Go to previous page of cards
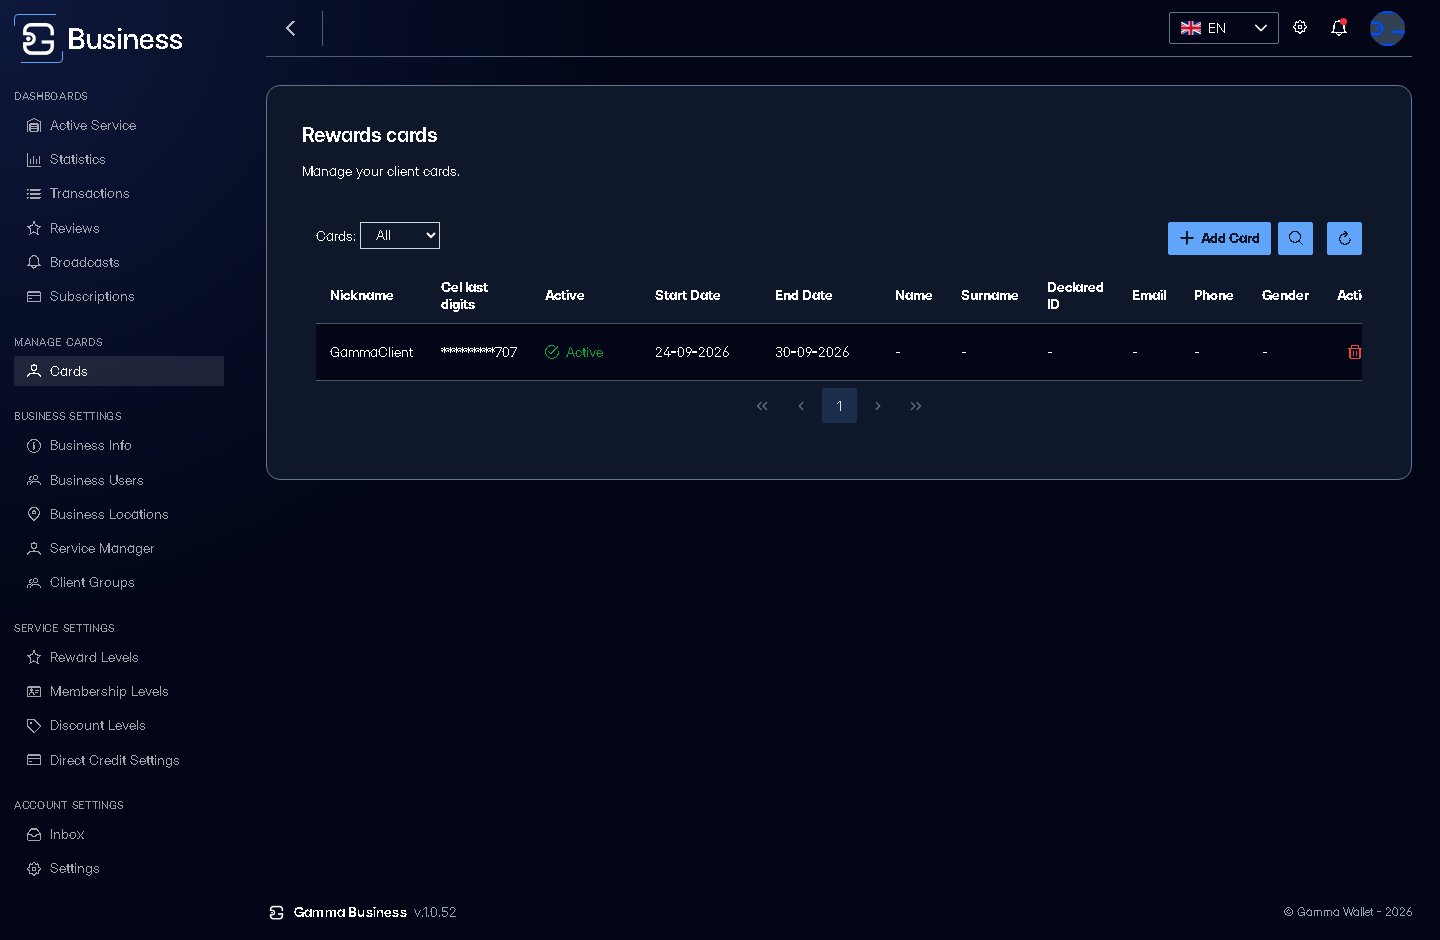 tap(801, 406)
